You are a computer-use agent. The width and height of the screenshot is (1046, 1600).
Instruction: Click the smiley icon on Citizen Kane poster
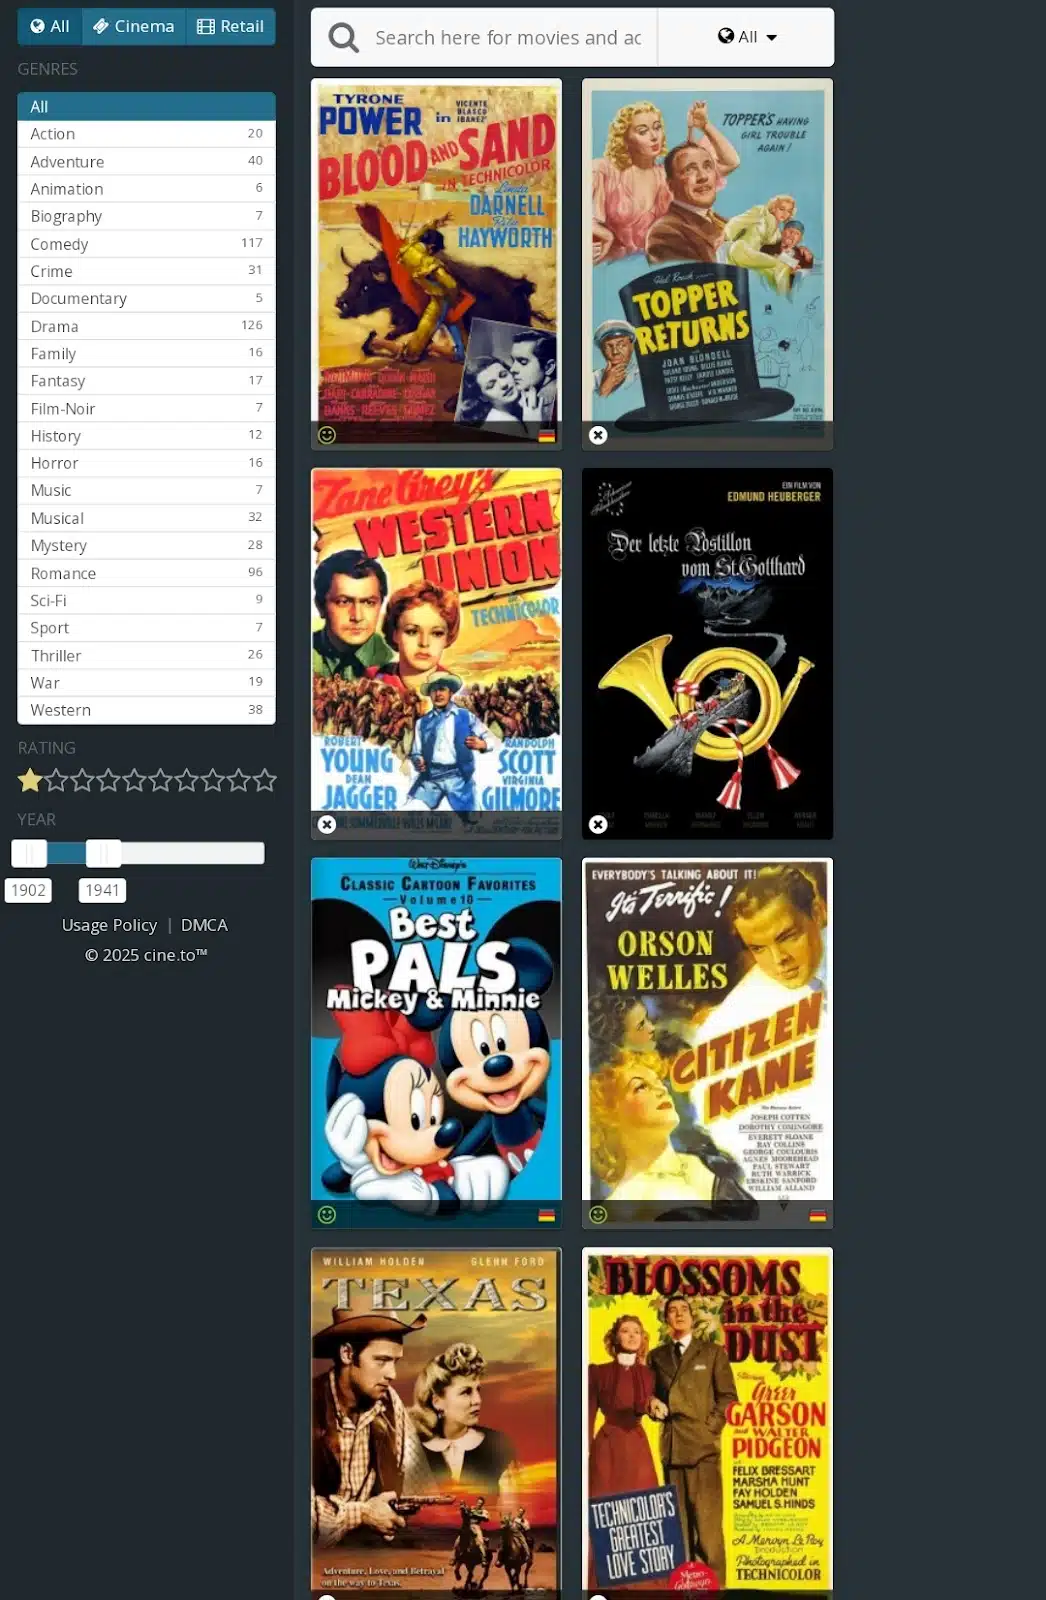click(x=598, y=1214)
